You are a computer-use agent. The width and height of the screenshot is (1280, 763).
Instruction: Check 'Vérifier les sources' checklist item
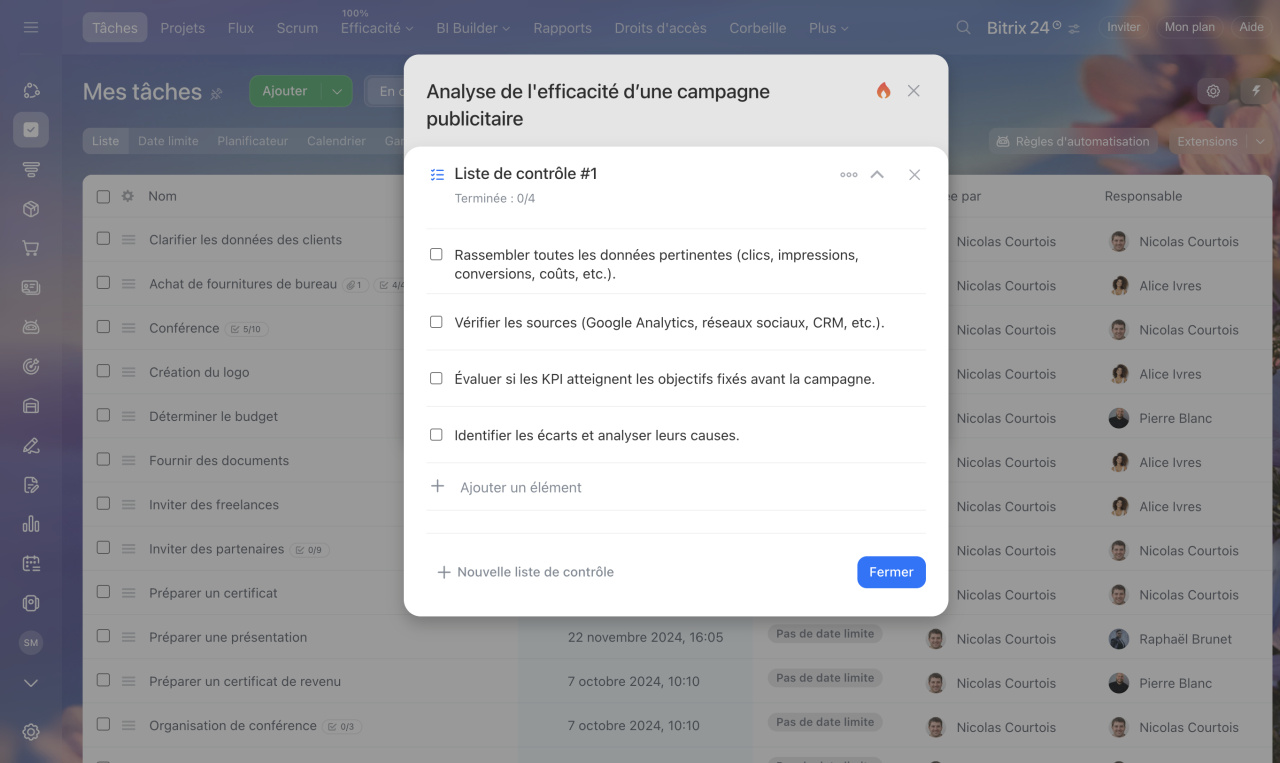tap(436, 323)
